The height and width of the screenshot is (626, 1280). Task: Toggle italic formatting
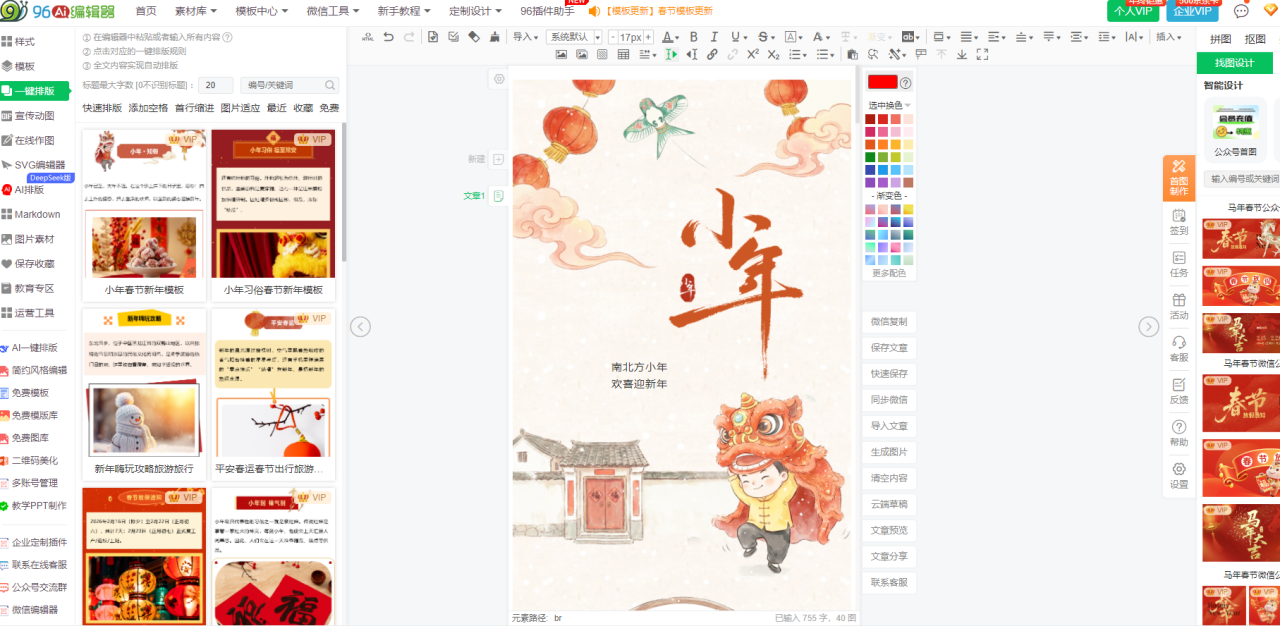[714, 37]
